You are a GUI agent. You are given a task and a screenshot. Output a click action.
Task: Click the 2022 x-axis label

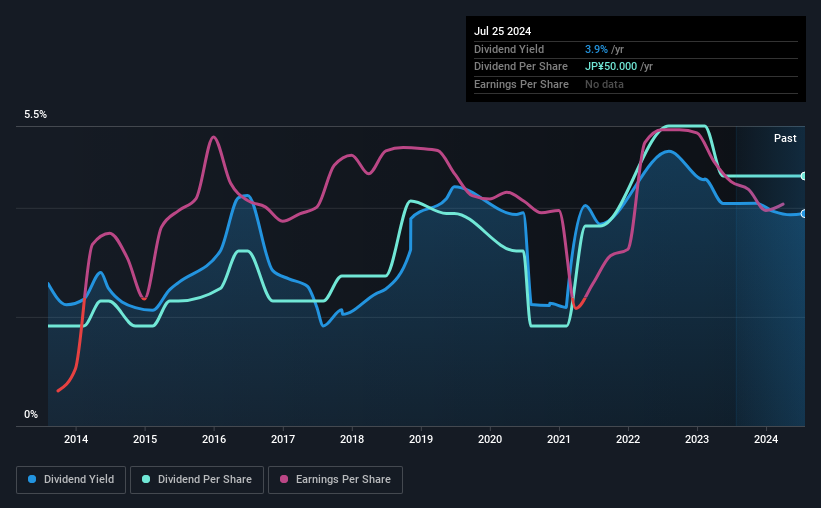pos(628,439)
